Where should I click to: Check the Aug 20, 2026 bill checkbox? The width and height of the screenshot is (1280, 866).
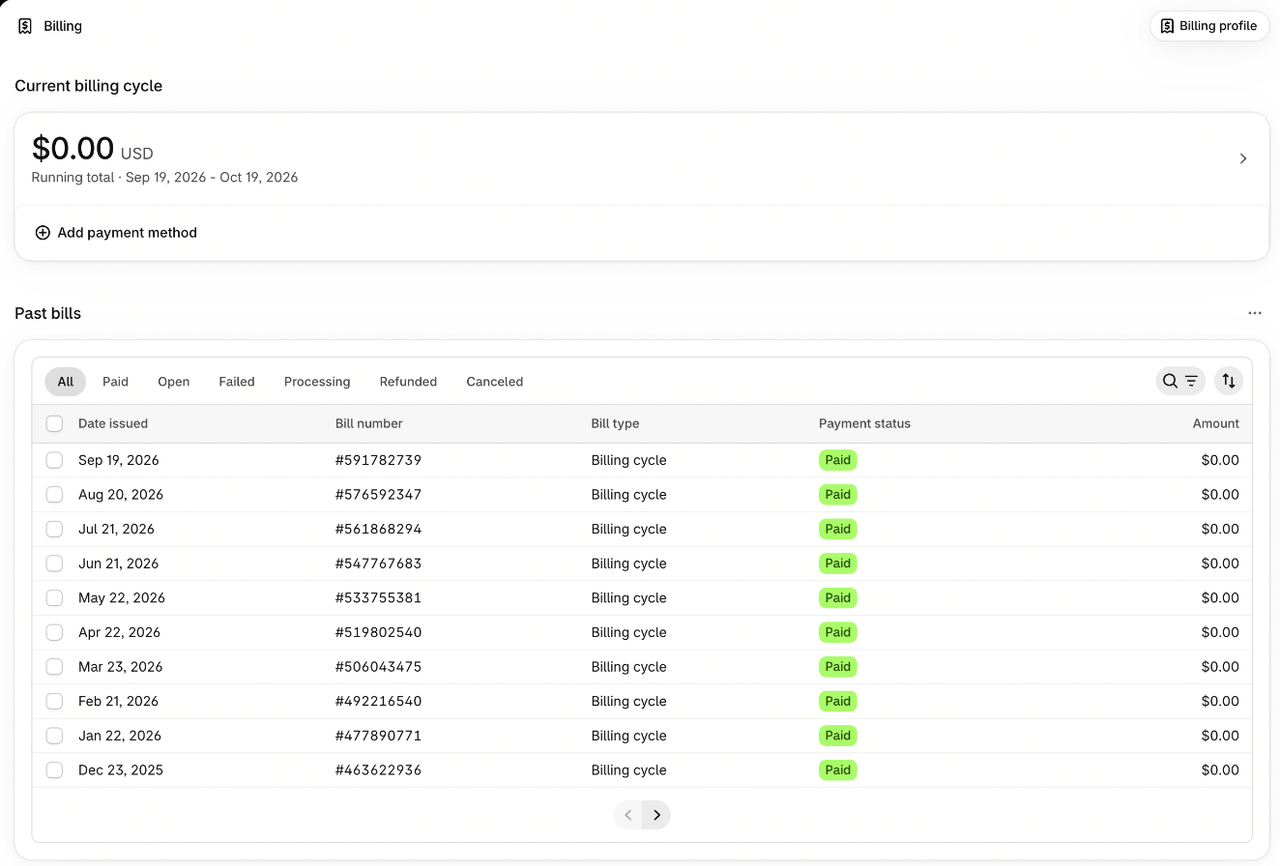pos(54,495)
